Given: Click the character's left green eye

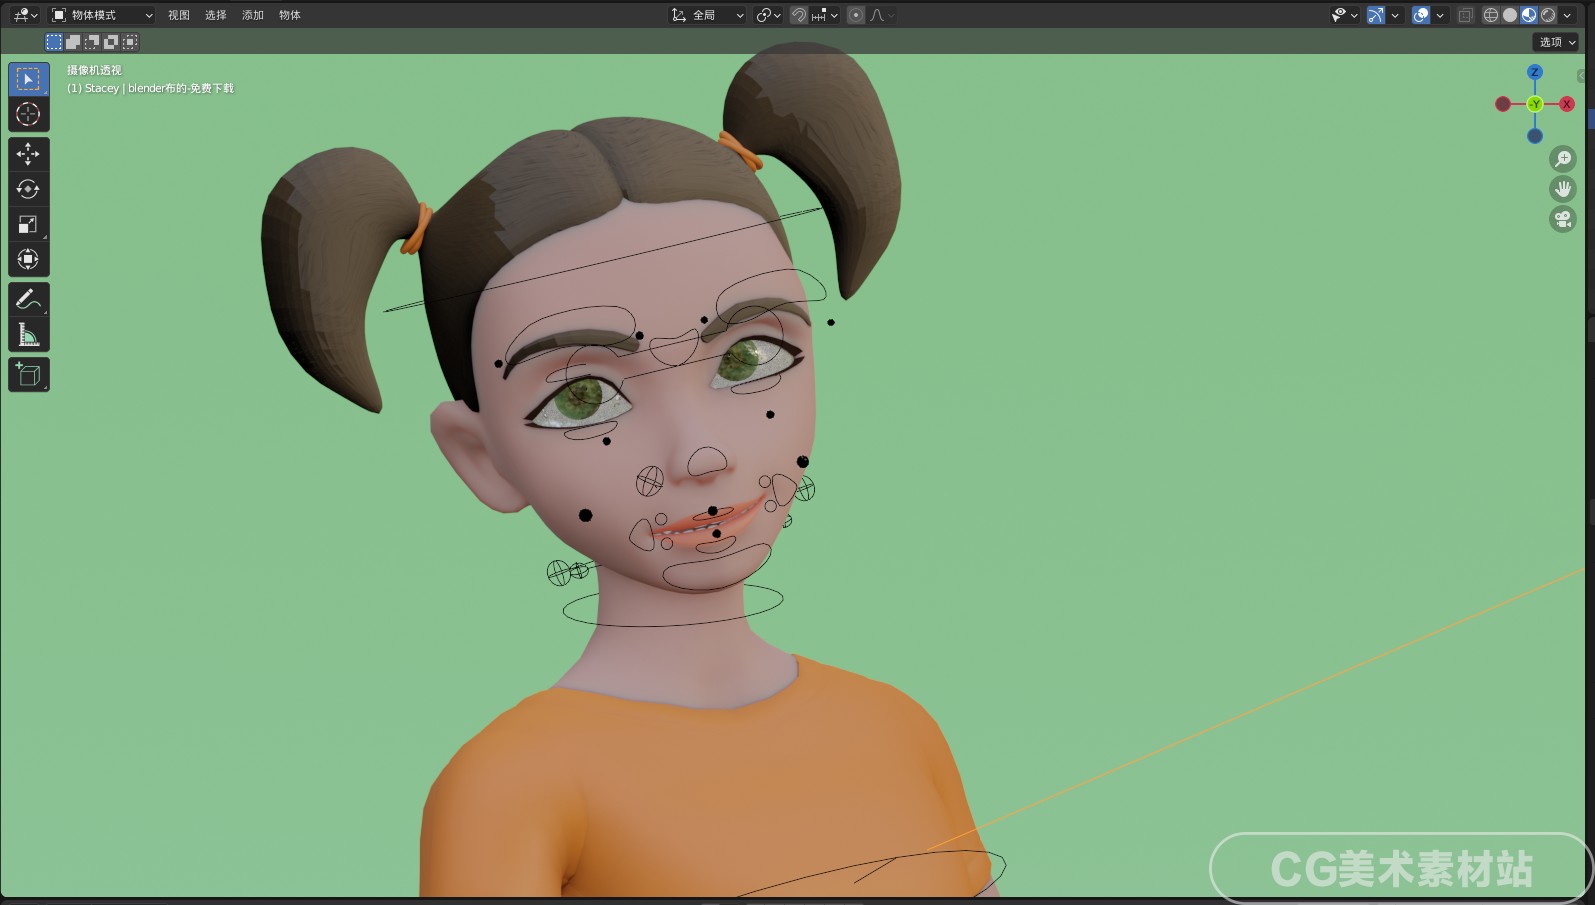Looking at the screenshot, I should [x=743, y=362].
